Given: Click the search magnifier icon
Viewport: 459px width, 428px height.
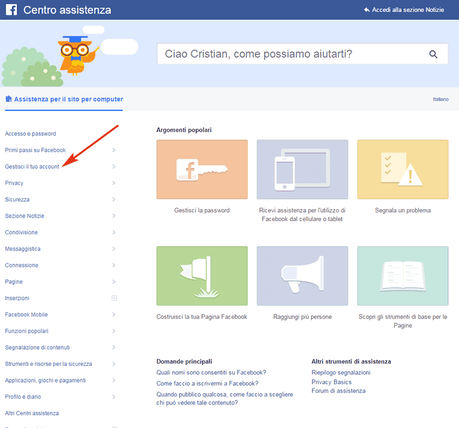Looking at the screenshot, I should (x=433, y=54).
